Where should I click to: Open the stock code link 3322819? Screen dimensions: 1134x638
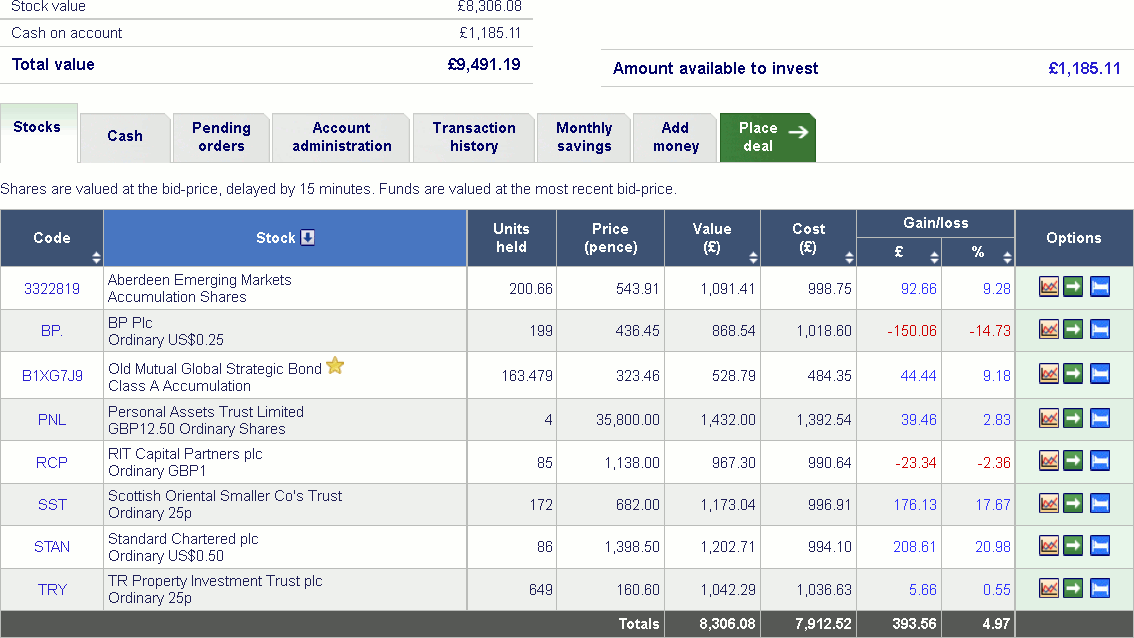tap(52, 289)
